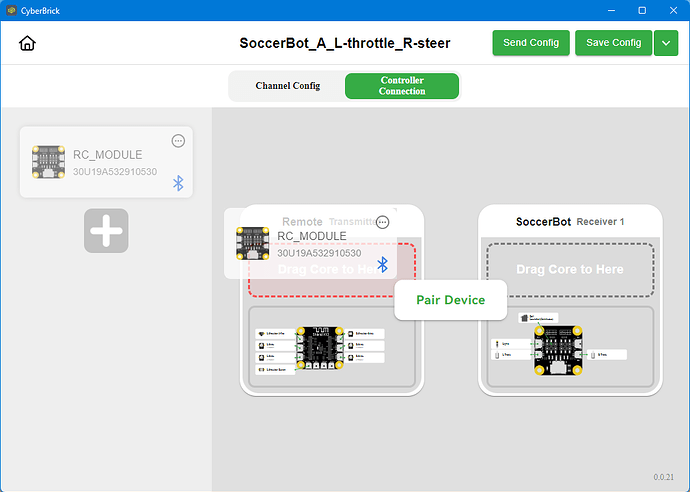Click the SoccerBot Drag Core to Here slot
Image resolution: width=690 pixels, height=492 pixels.
click(x=570, y=270)
